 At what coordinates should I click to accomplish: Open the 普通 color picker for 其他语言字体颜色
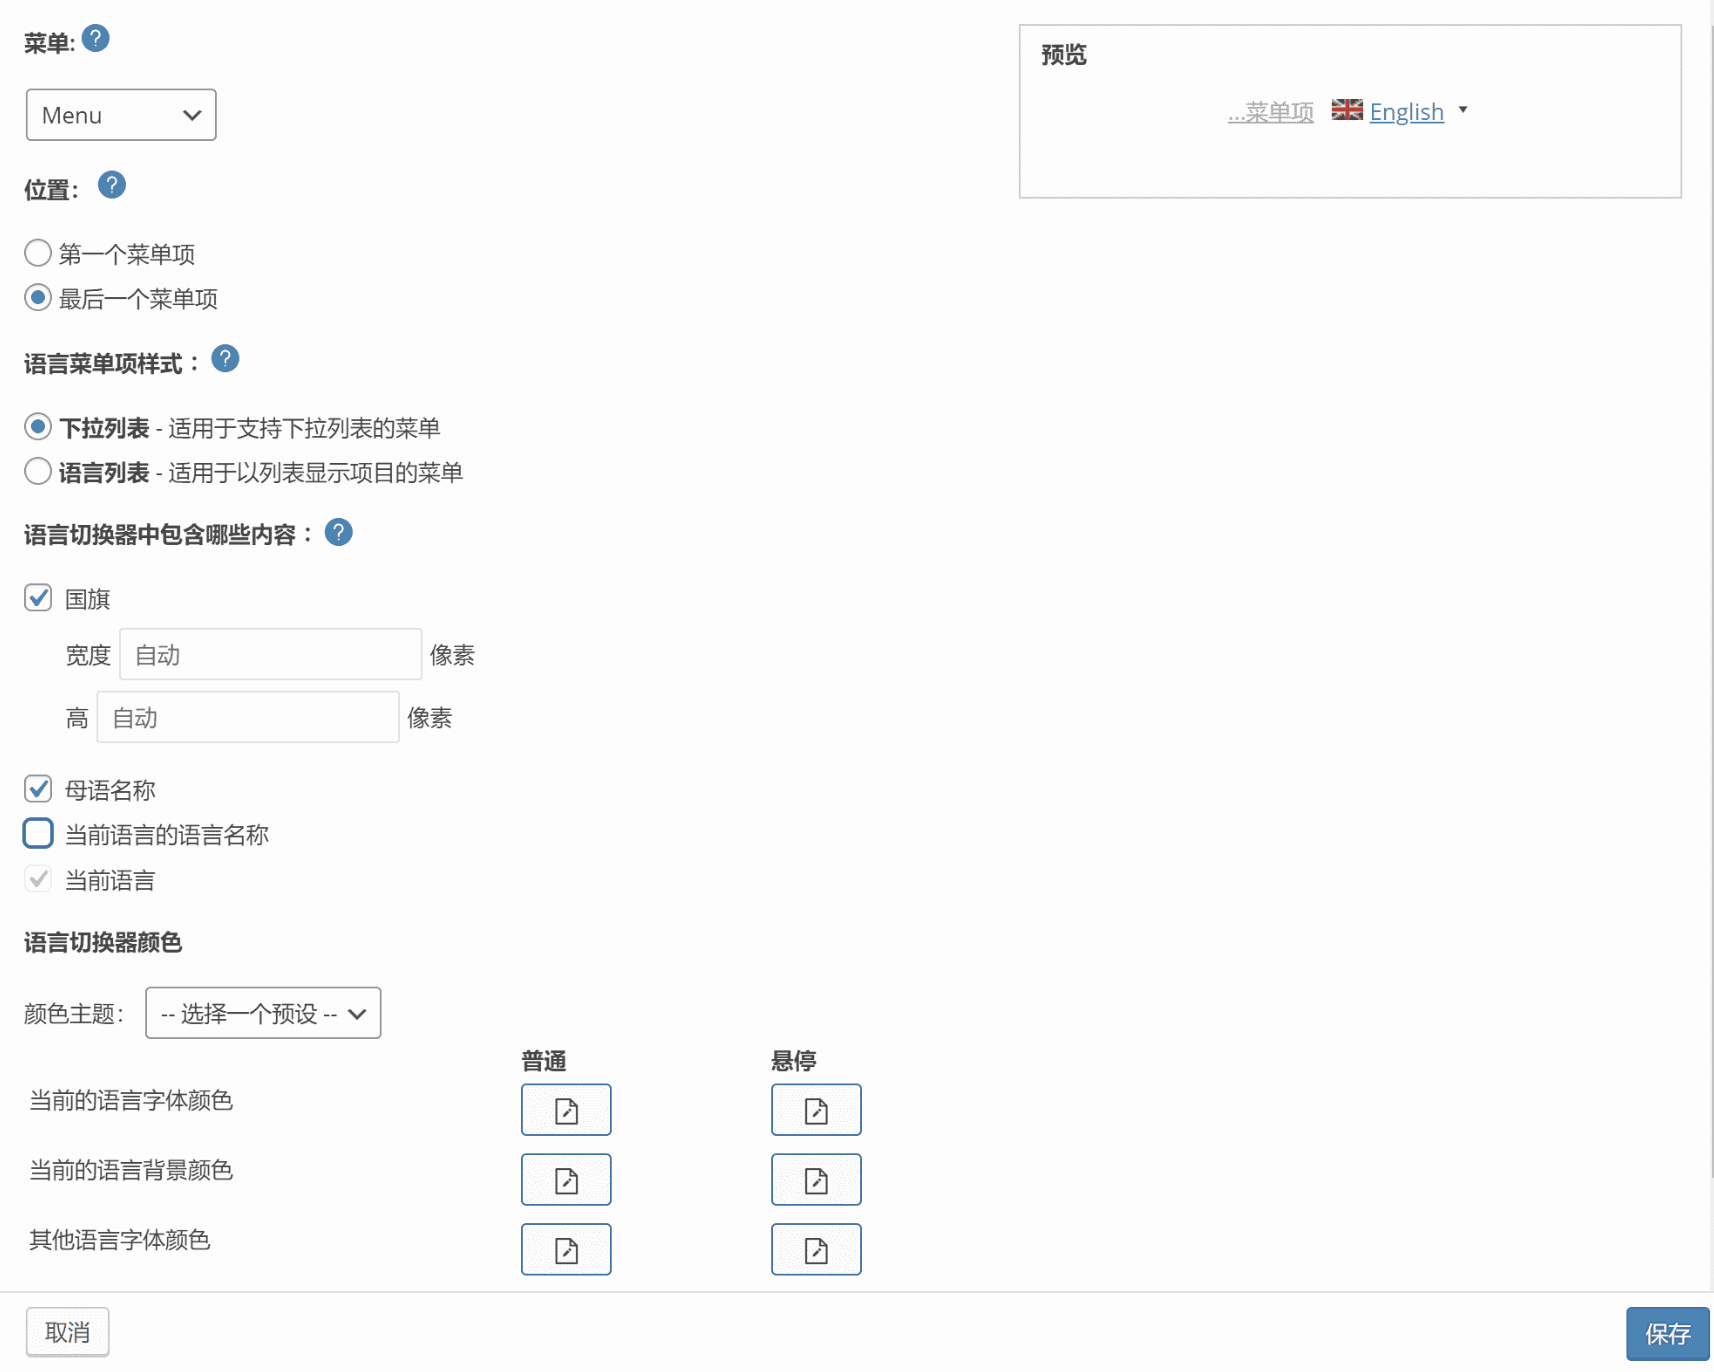pyautogui.click(x=566, y=1249)
